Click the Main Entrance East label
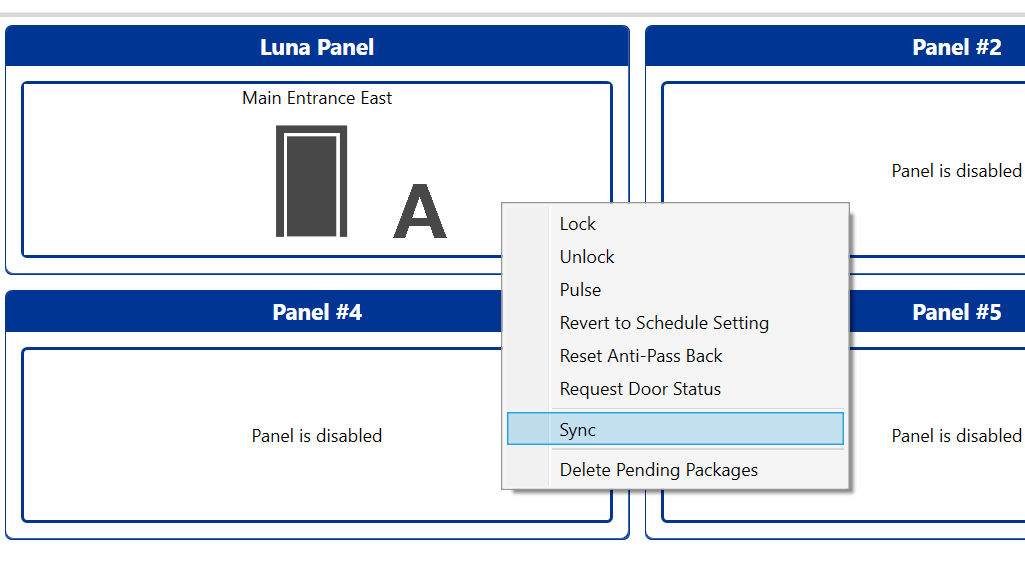This screenshot has height=575, width=1025. tap(317, 98)
